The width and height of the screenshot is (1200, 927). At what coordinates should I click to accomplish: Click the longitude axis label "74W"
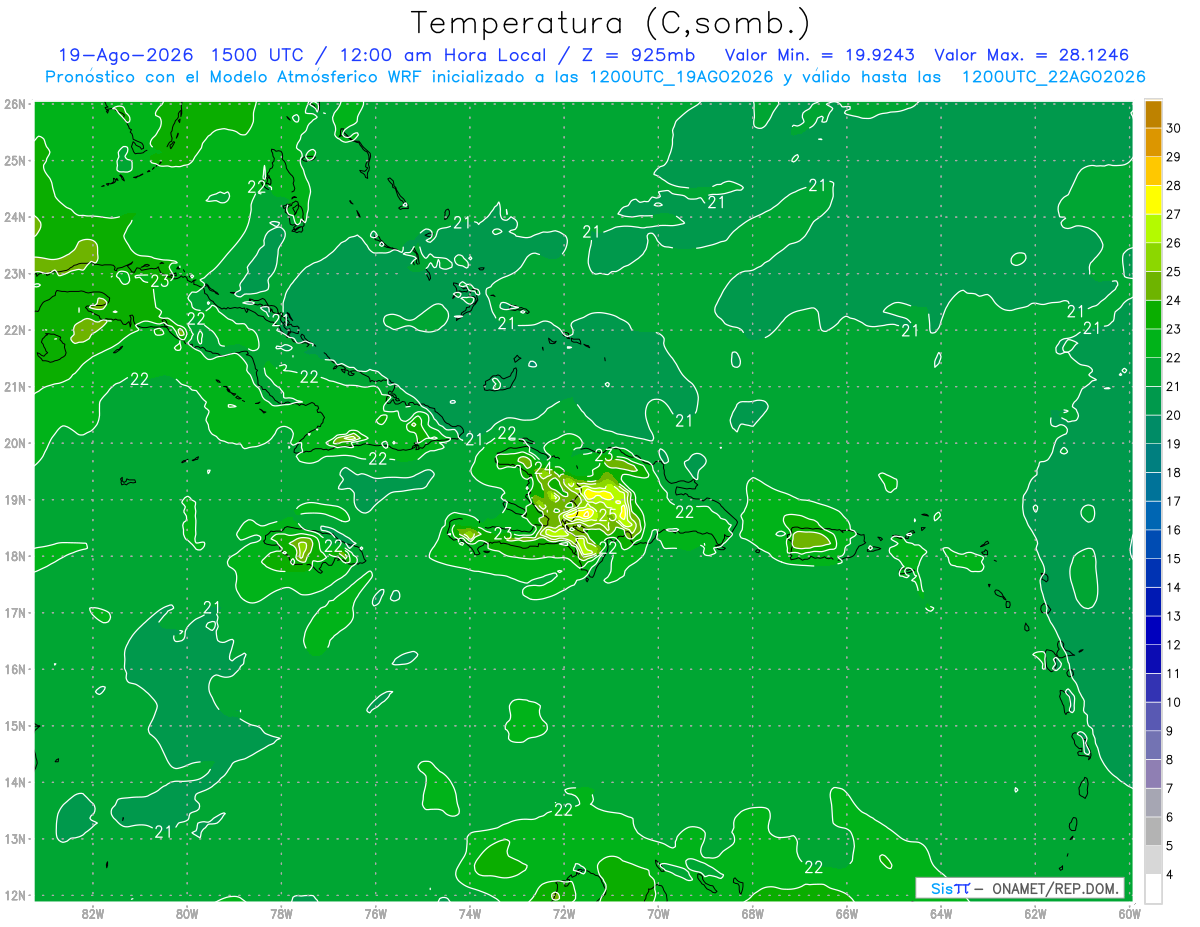point(470,914)
